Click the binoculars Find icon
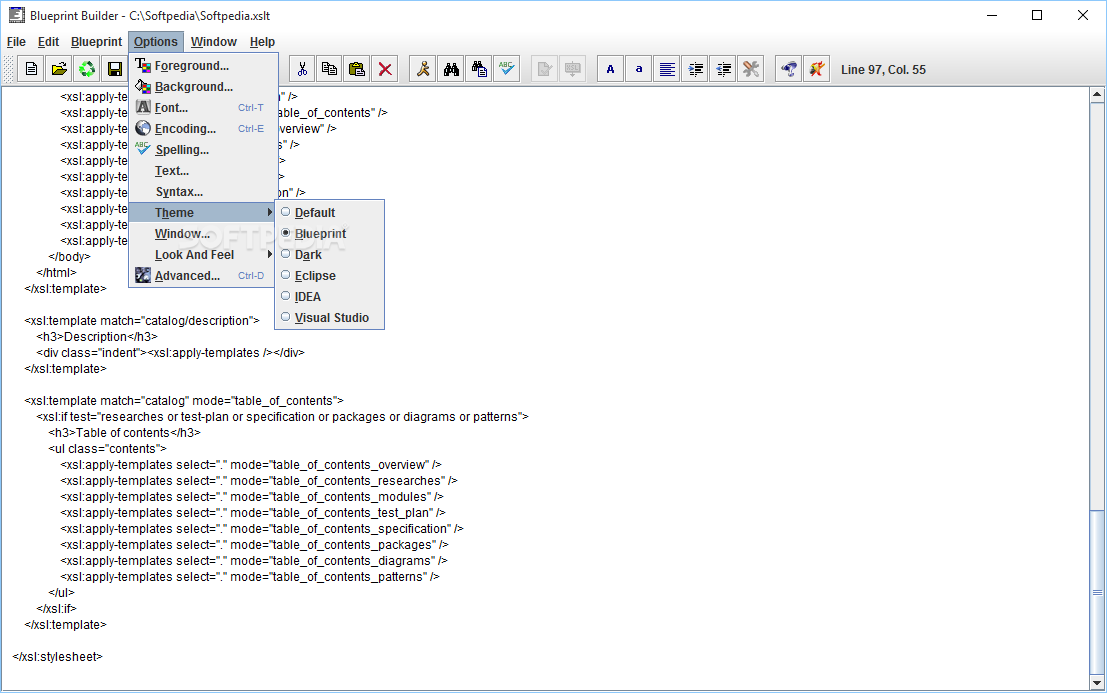This screenshot has width=1107, height=693. click(451, 69)
